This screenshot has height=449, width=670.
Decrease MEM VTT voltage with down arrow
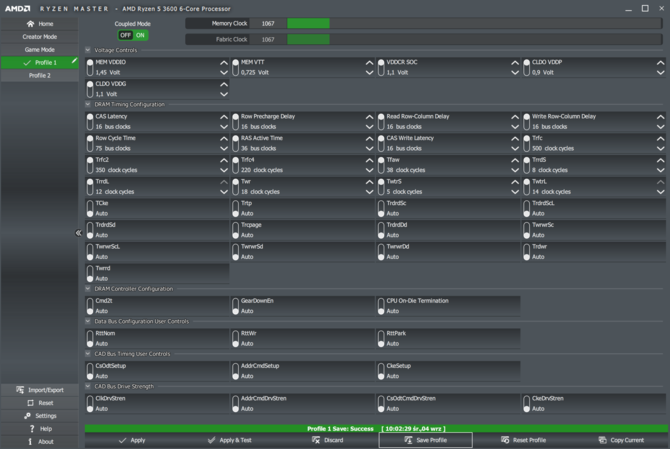370,73
